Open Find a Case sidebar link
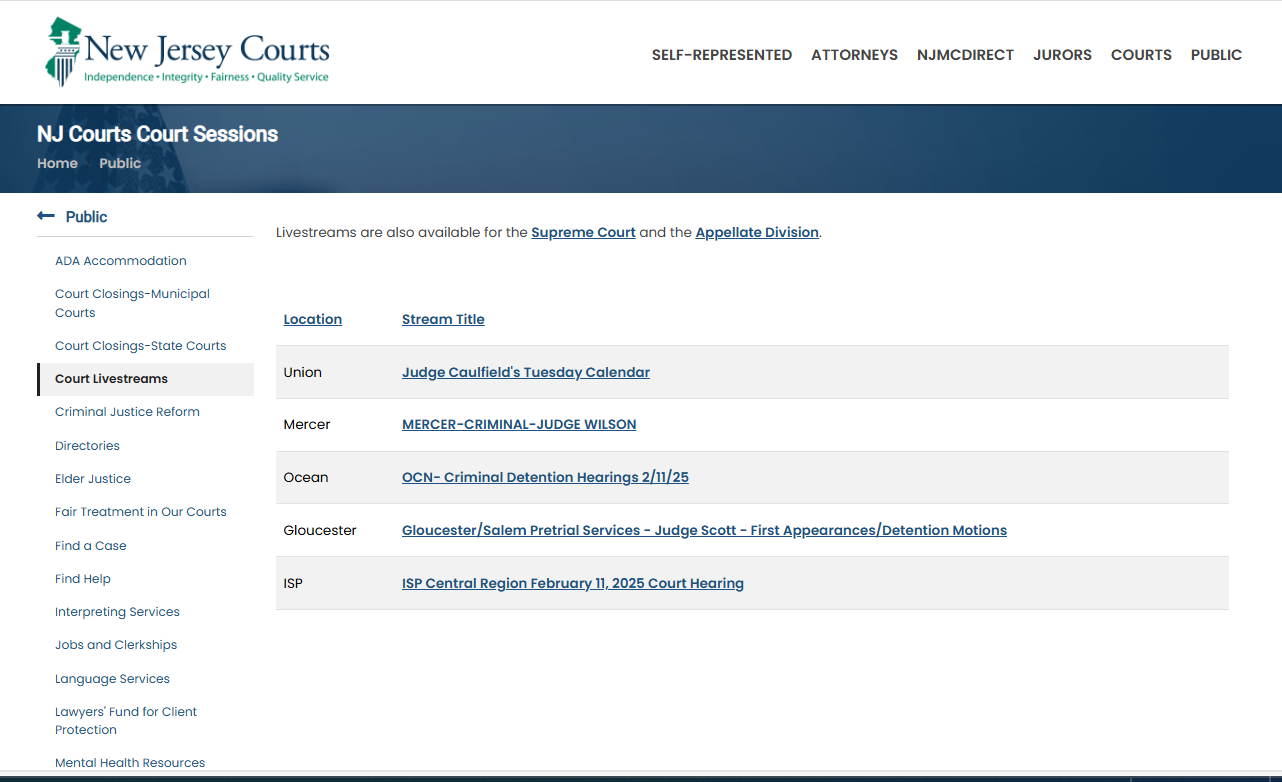 pyautogui.click(x=90, y=546)
